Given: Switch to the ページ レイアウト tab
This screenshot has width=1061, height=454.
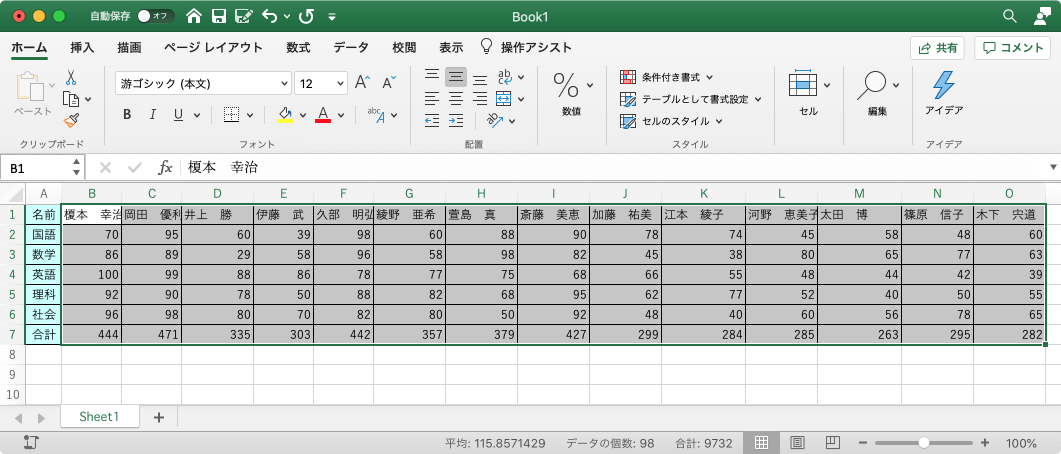Looking at the screenshot, I should coord(213,47).
